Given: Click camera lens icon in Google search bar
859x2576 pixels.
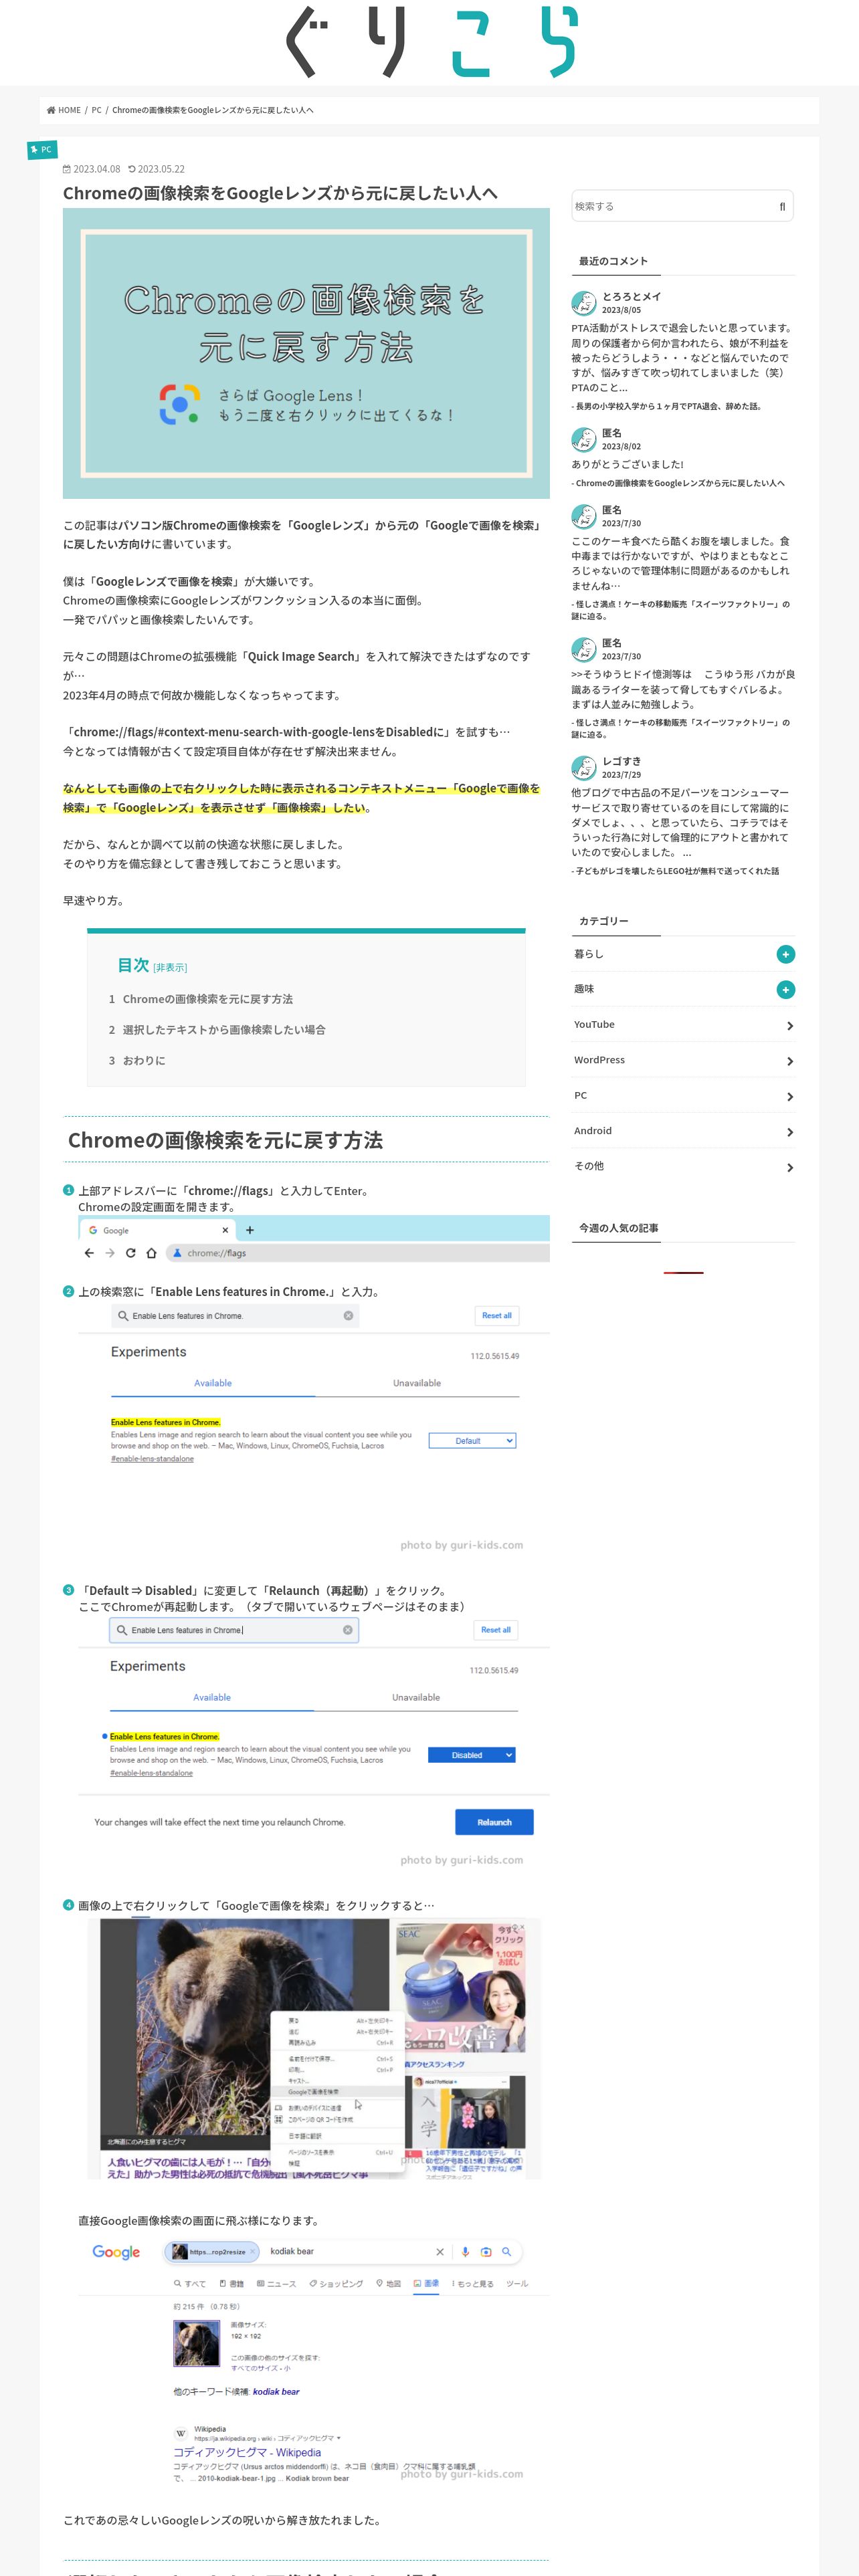Looking at the screenshot, I should coord(486,2252).
